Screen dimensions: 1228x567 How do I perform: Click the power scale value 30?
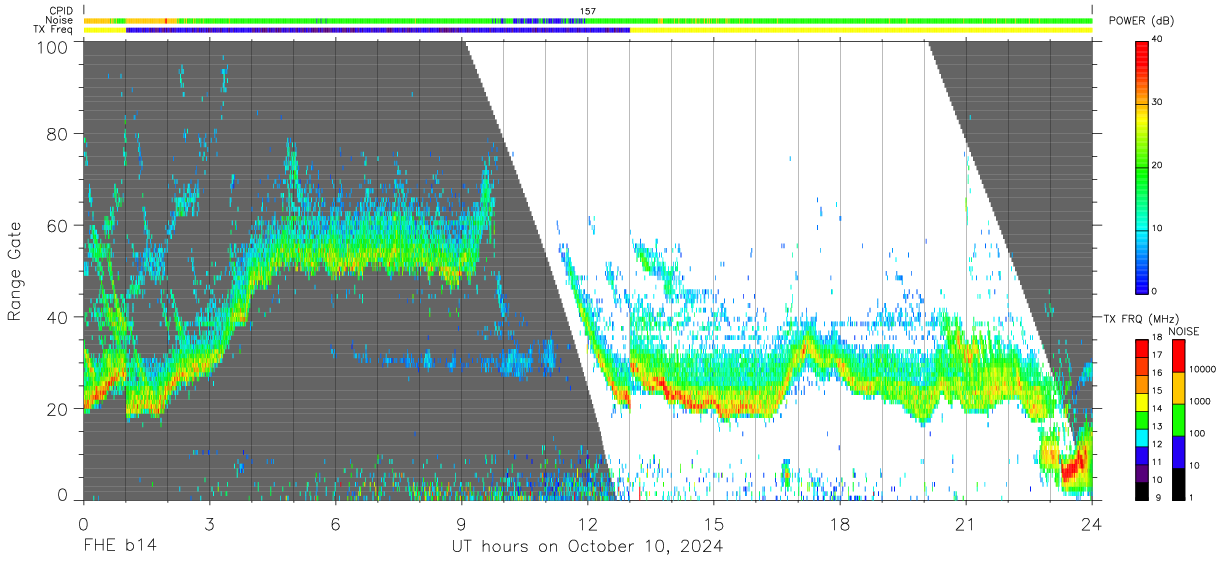tap(1156, 103)
